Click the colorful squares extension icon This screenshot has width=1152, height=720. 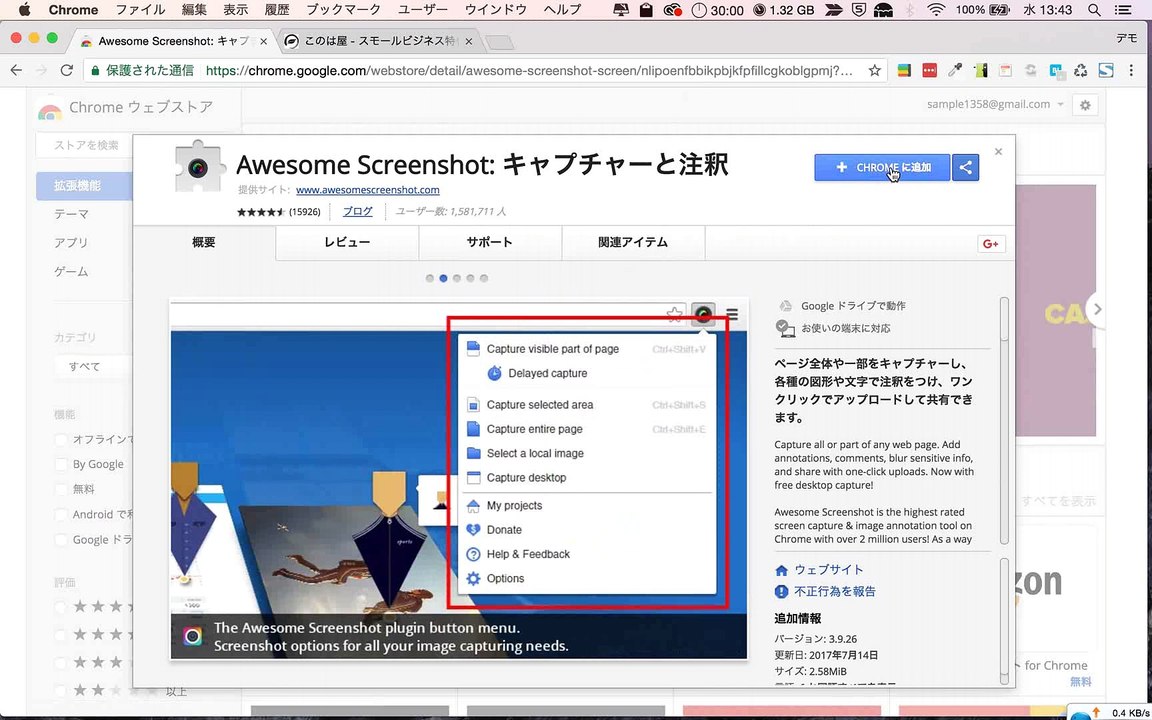(904, 71)
